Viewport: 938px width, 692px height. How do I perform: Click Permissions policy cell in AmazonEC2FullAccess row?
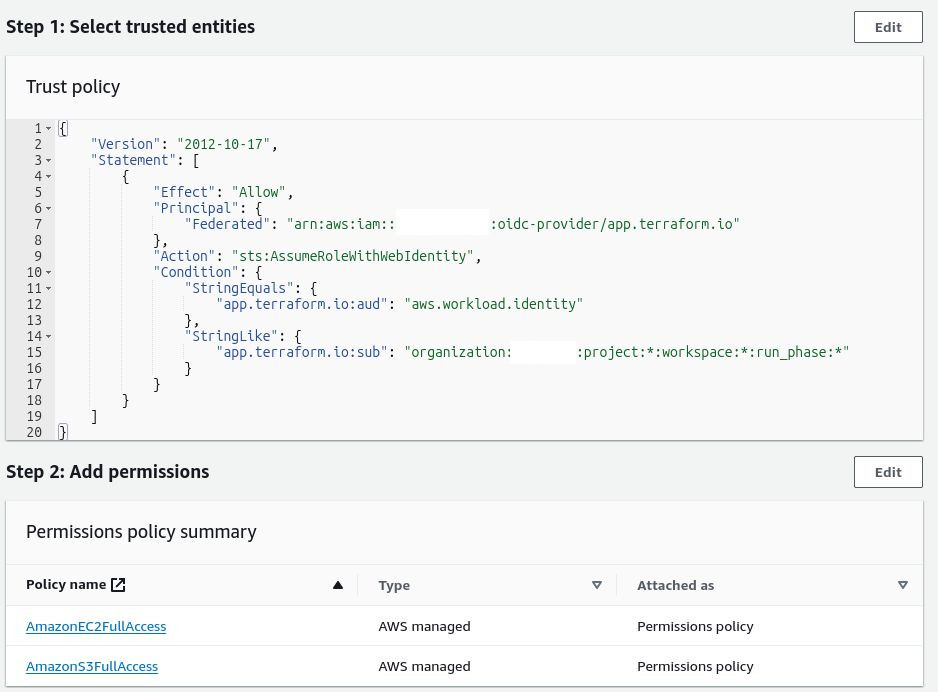pos(695,626)
